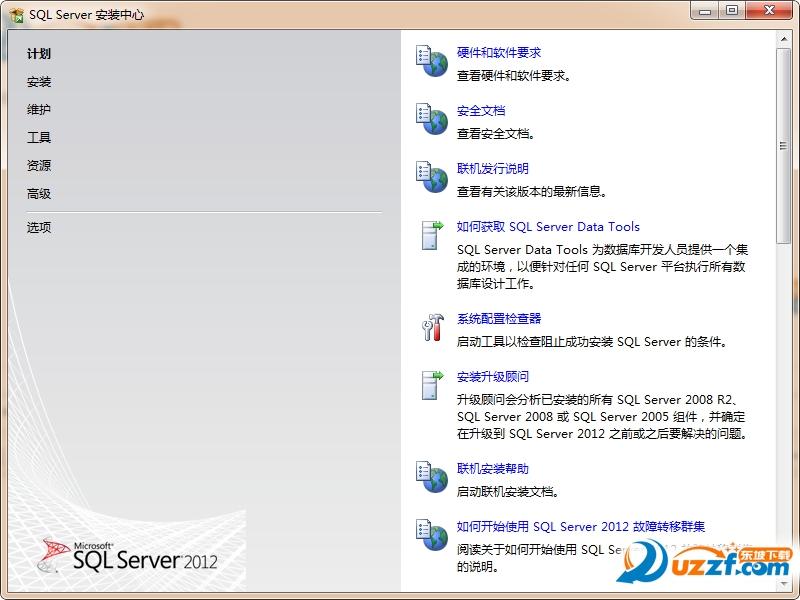Open the title bar system menu icon

tap(14, 12)
